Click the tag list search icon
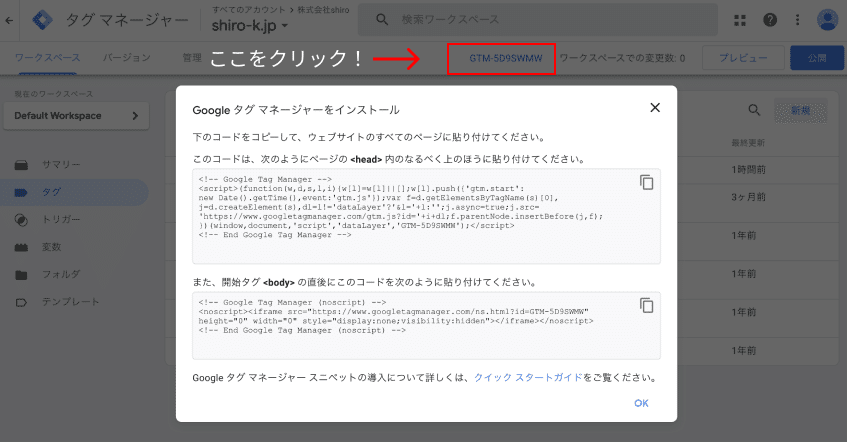Screen dimensions: 847x442 coord(754,110)
